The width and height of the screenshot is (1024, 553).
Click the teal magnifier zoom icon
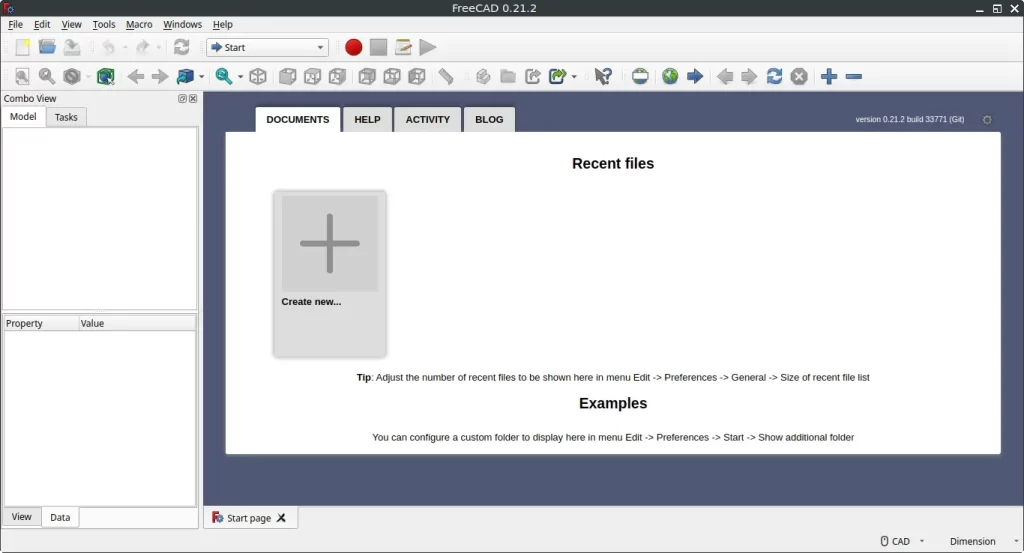224,76
